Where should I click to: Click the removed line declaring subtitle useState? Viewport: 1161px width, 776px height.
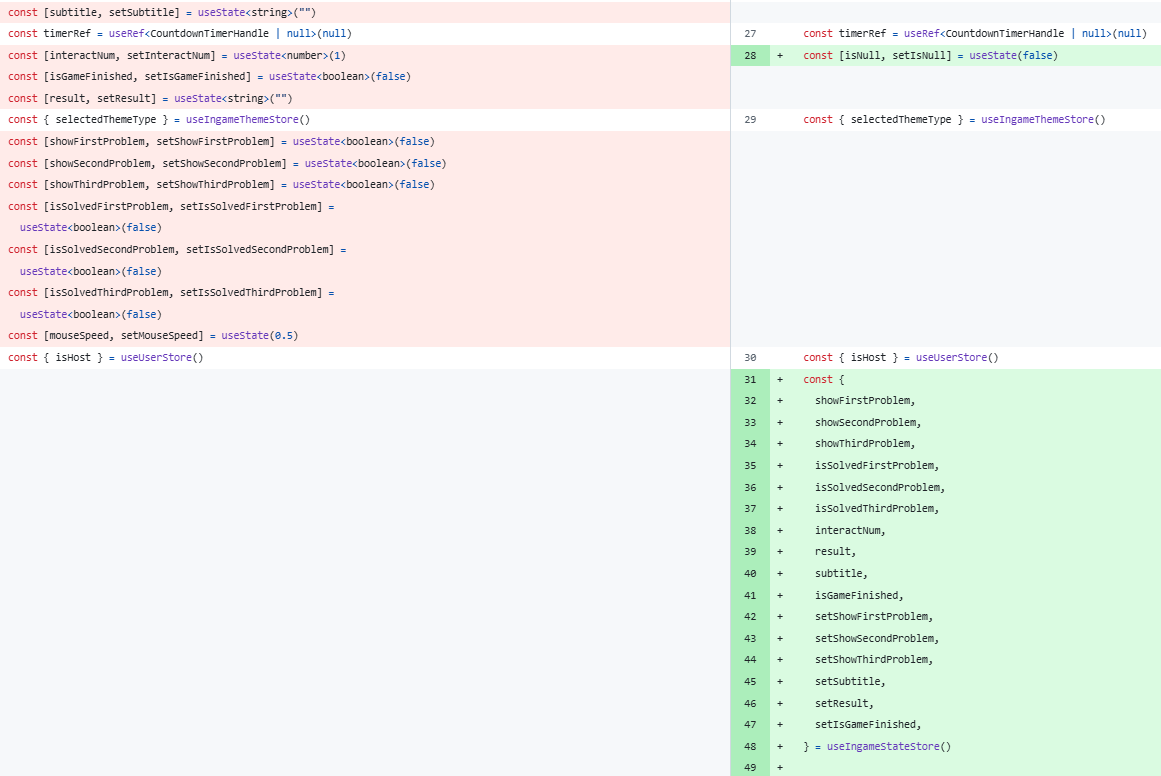[162, 13]
